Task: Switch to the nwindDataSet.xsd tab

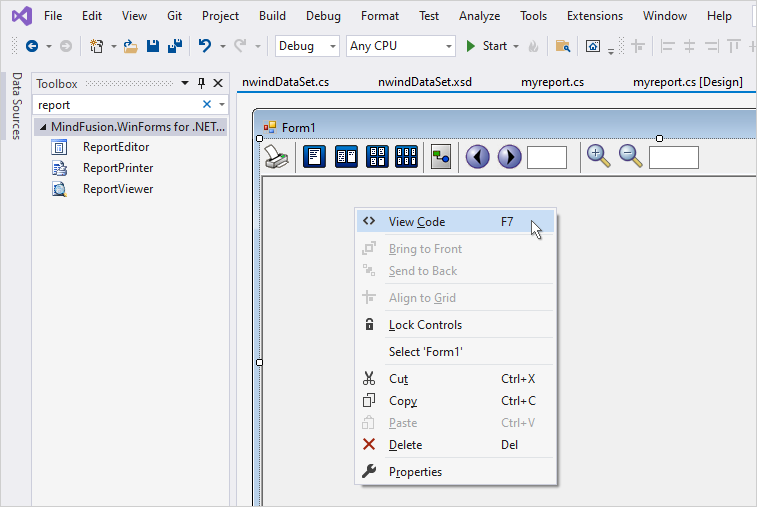Action: coord(425,82)
